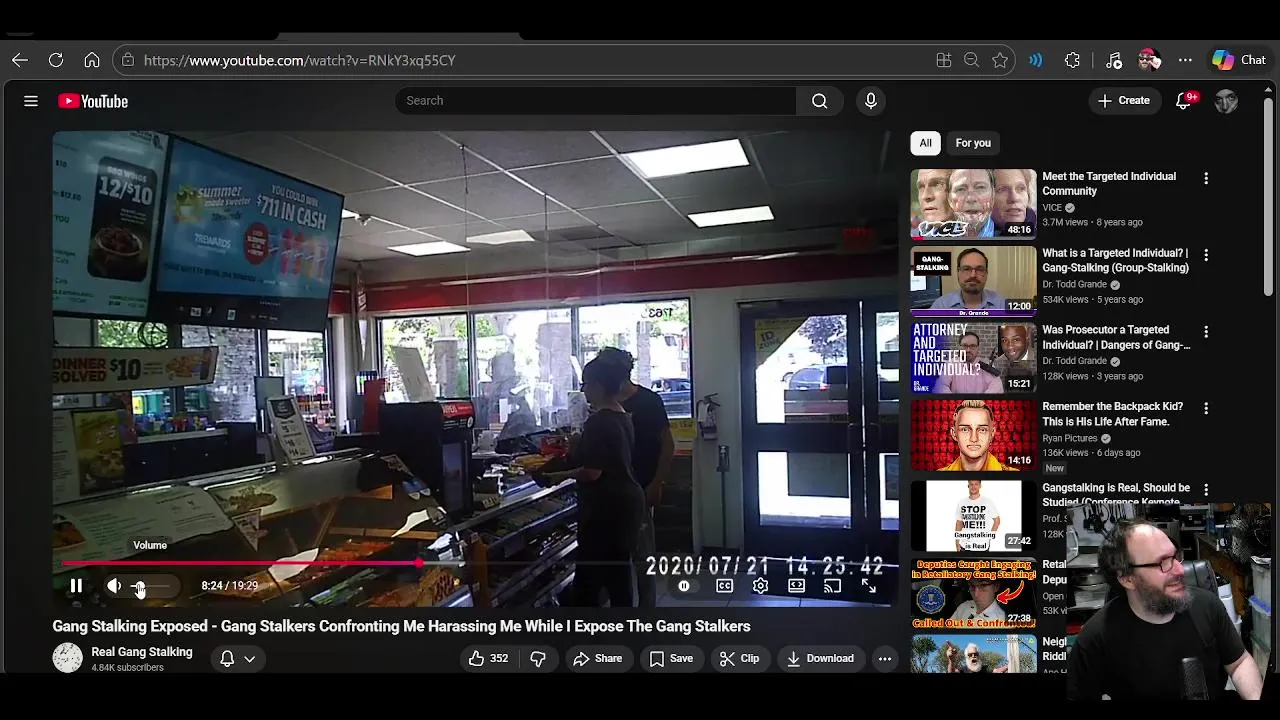The image size is (1280, 720).
Task: Start voice search with the microphone icon
Action: point(870,101)
